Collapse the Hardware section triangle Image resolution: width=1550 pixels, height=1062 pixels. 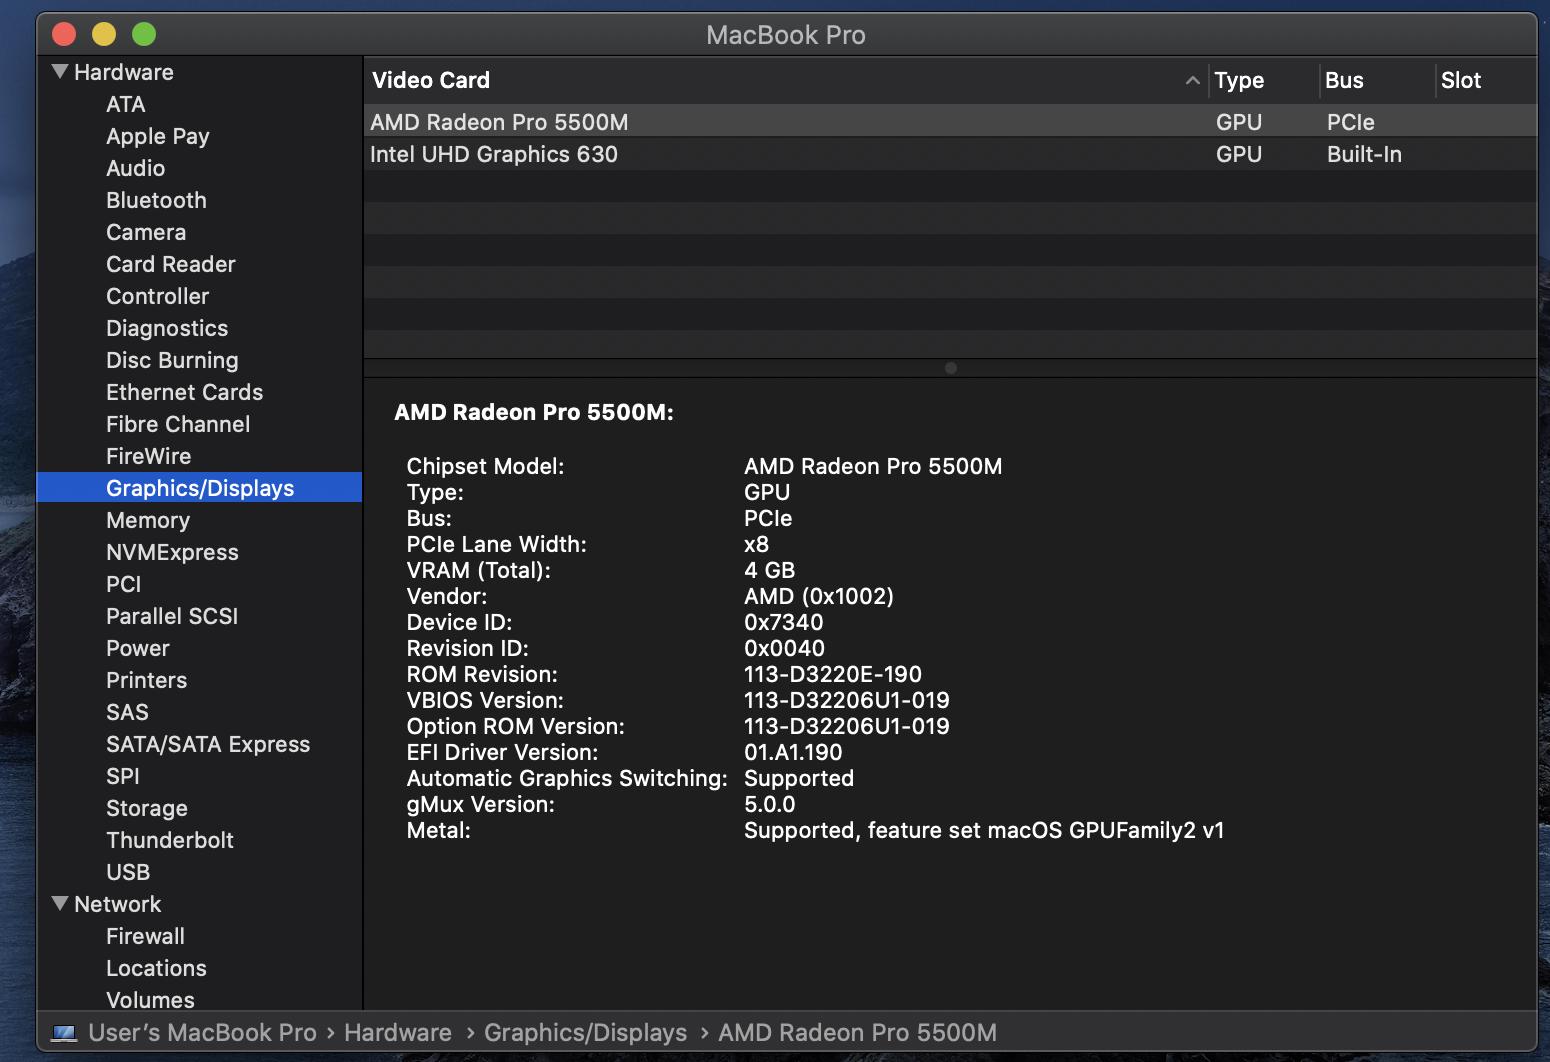pyautogui.click(x=60, y=72)
